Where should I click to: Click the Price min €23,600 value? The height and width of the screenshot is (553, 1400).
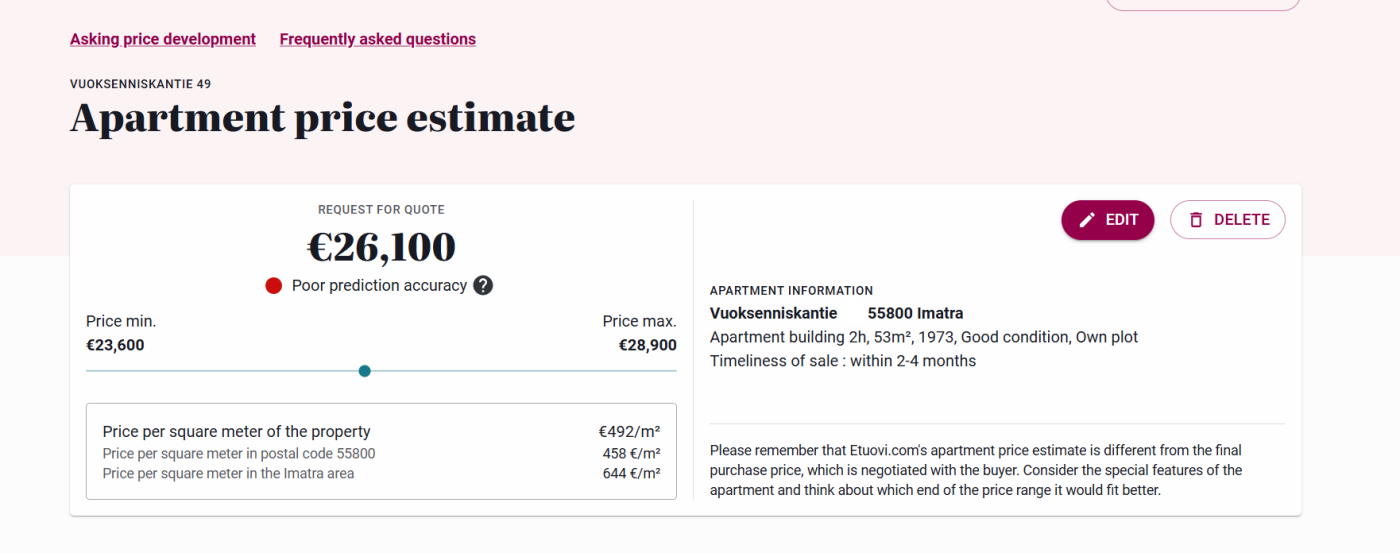click(x=115, y=345)
